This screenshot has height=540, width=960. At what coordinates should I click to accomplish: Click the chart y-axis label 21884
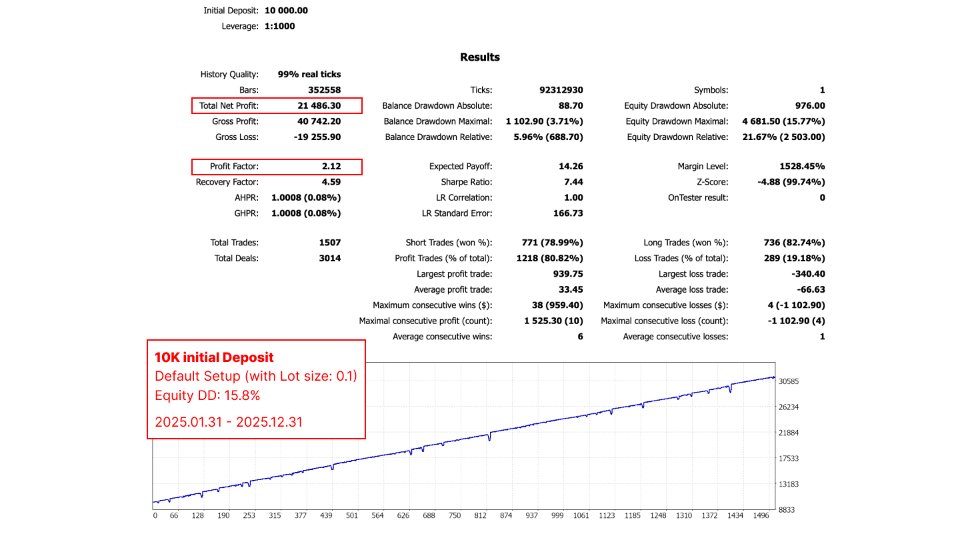789,433
